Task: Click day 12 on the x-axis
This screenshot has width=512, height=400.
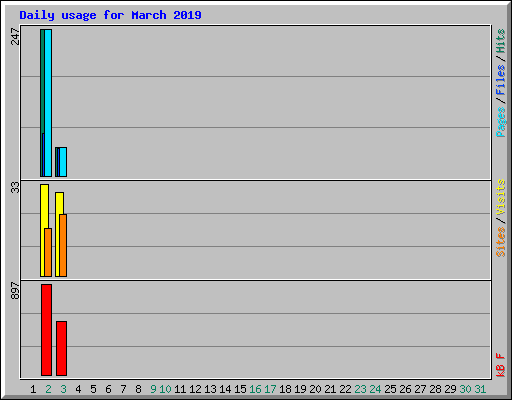Action: point(195,389)
